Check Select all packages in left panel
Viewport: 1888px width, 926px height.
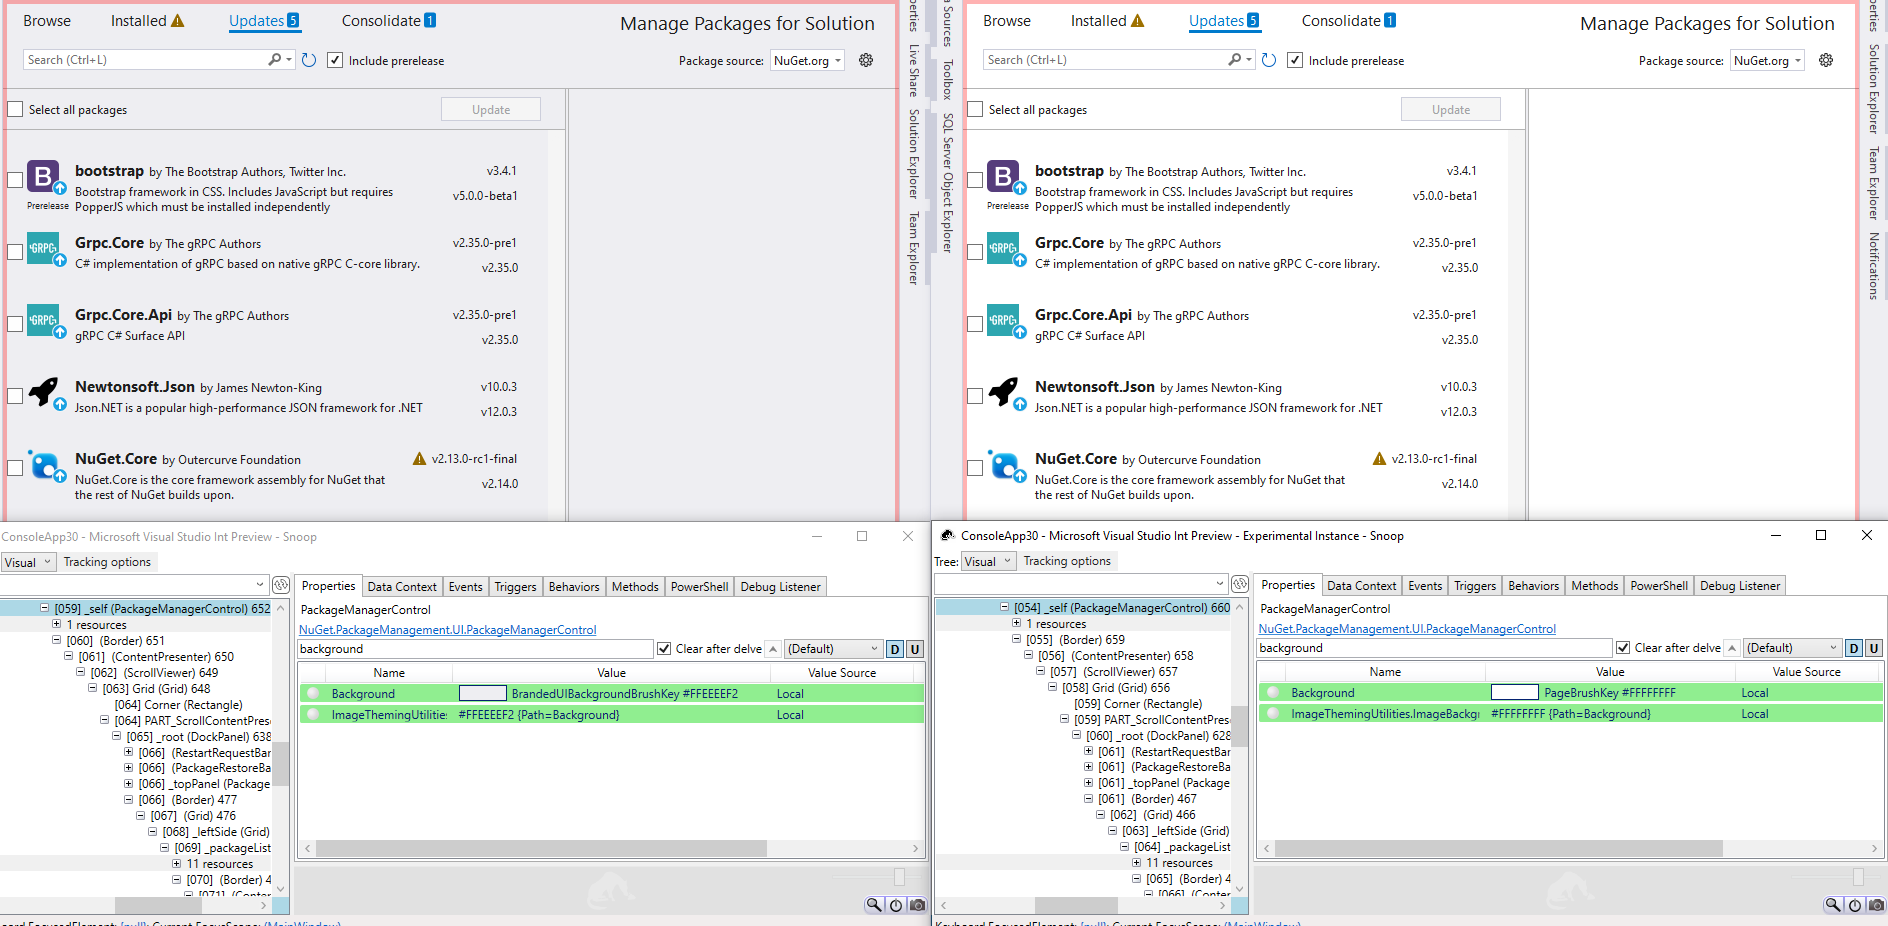pyautogui.click(x=15, y=109)
